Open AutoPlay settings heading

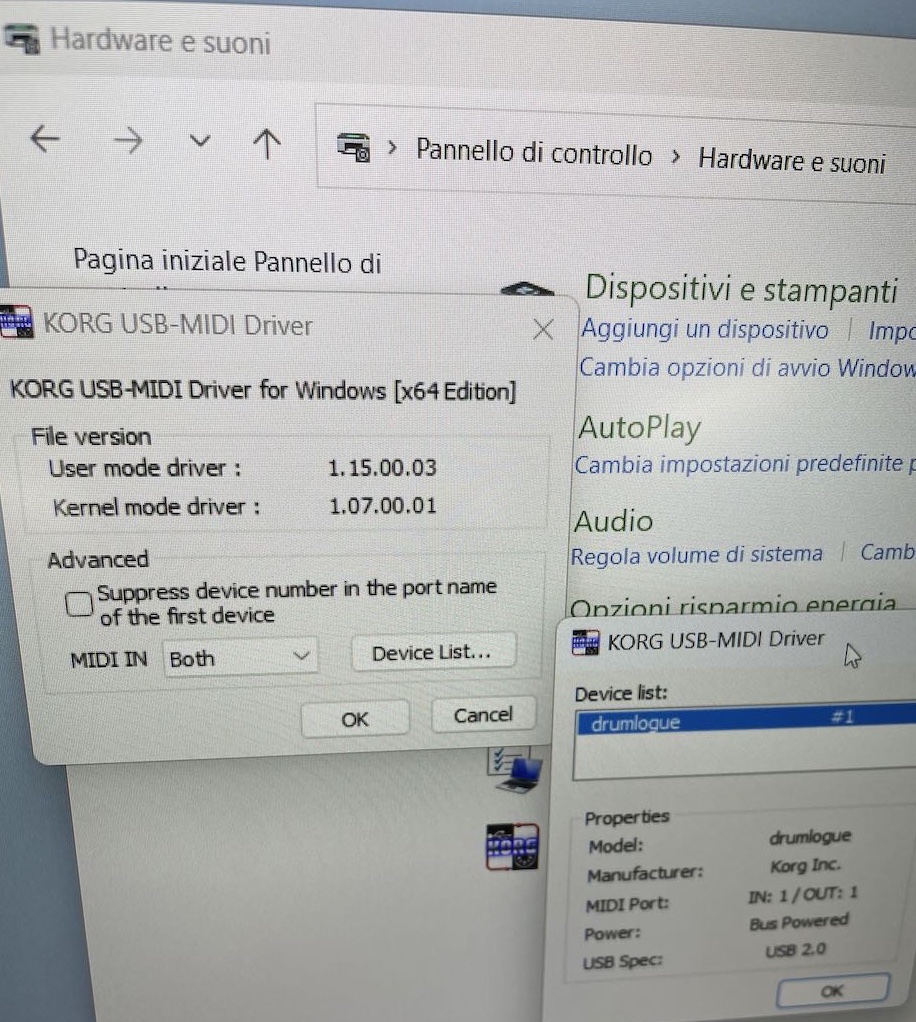[x=640, y=428]
